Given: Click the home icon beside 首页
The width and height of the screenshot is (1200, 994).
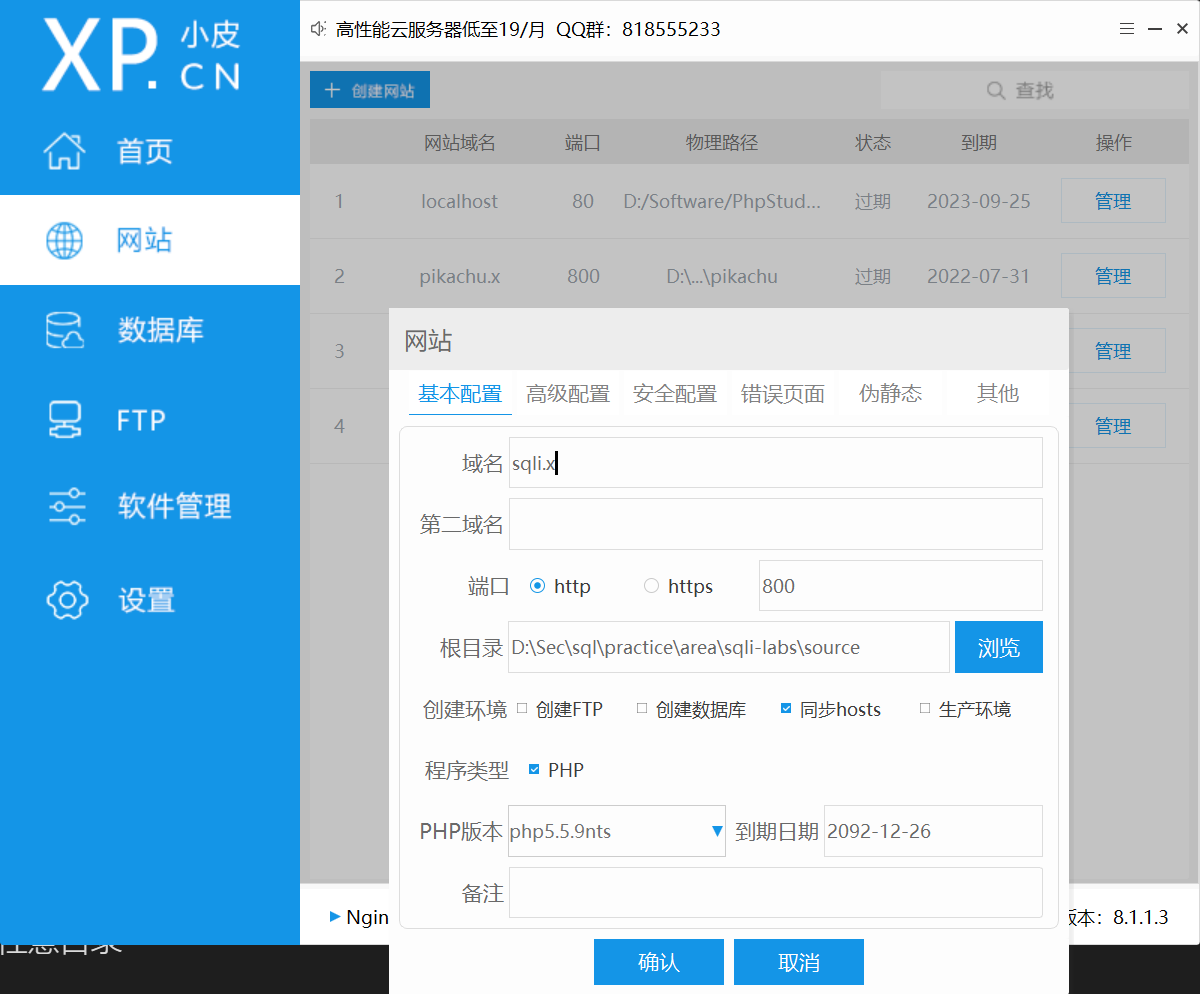Looking at the screenshot, I should tap(65, 151).
